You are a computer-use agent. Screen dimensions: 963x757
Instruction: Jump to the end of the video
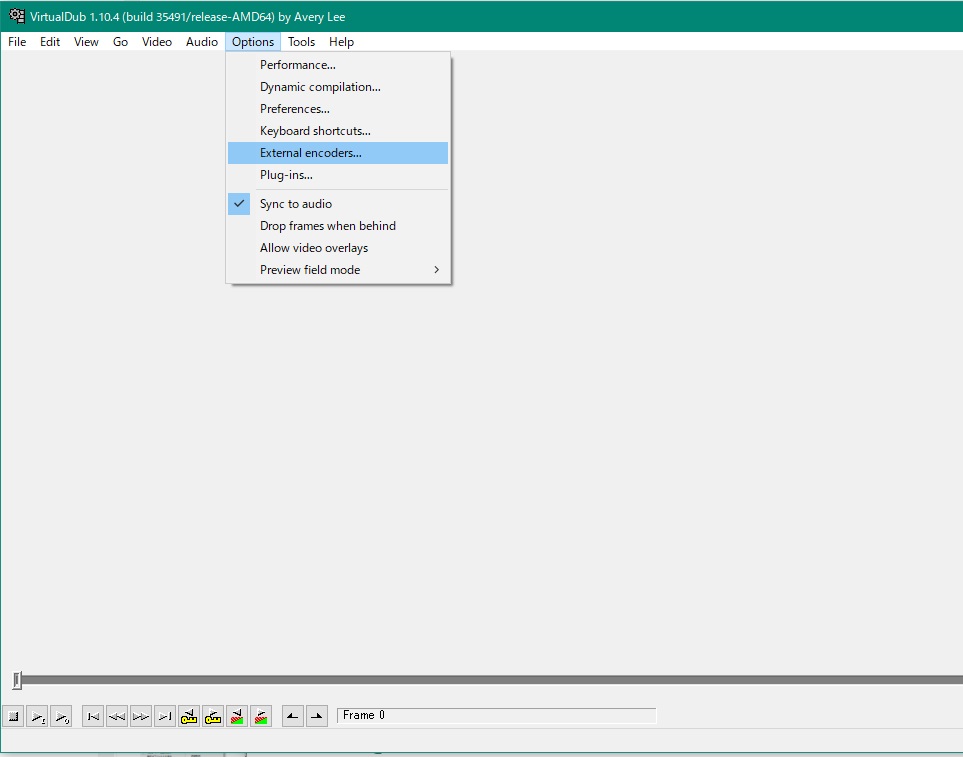point(165,716)
